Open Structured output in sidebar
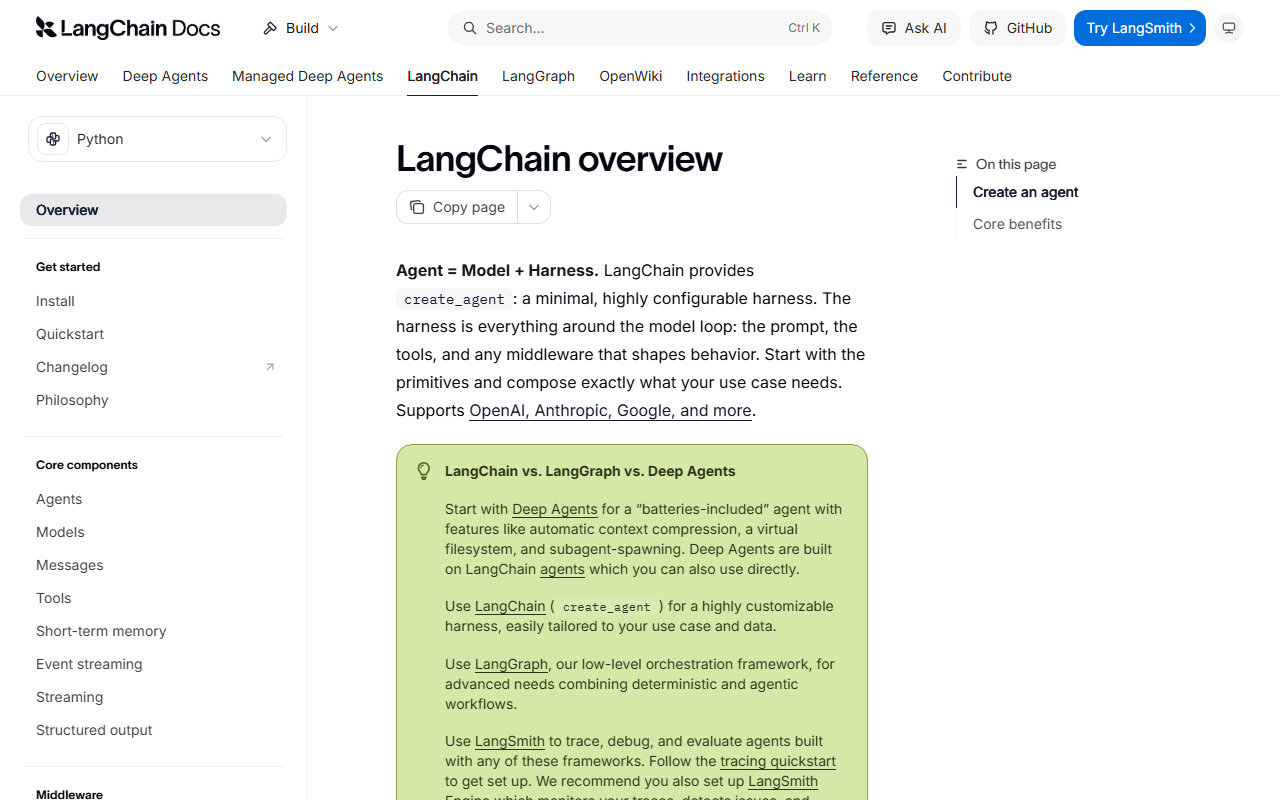 [94, 730]
